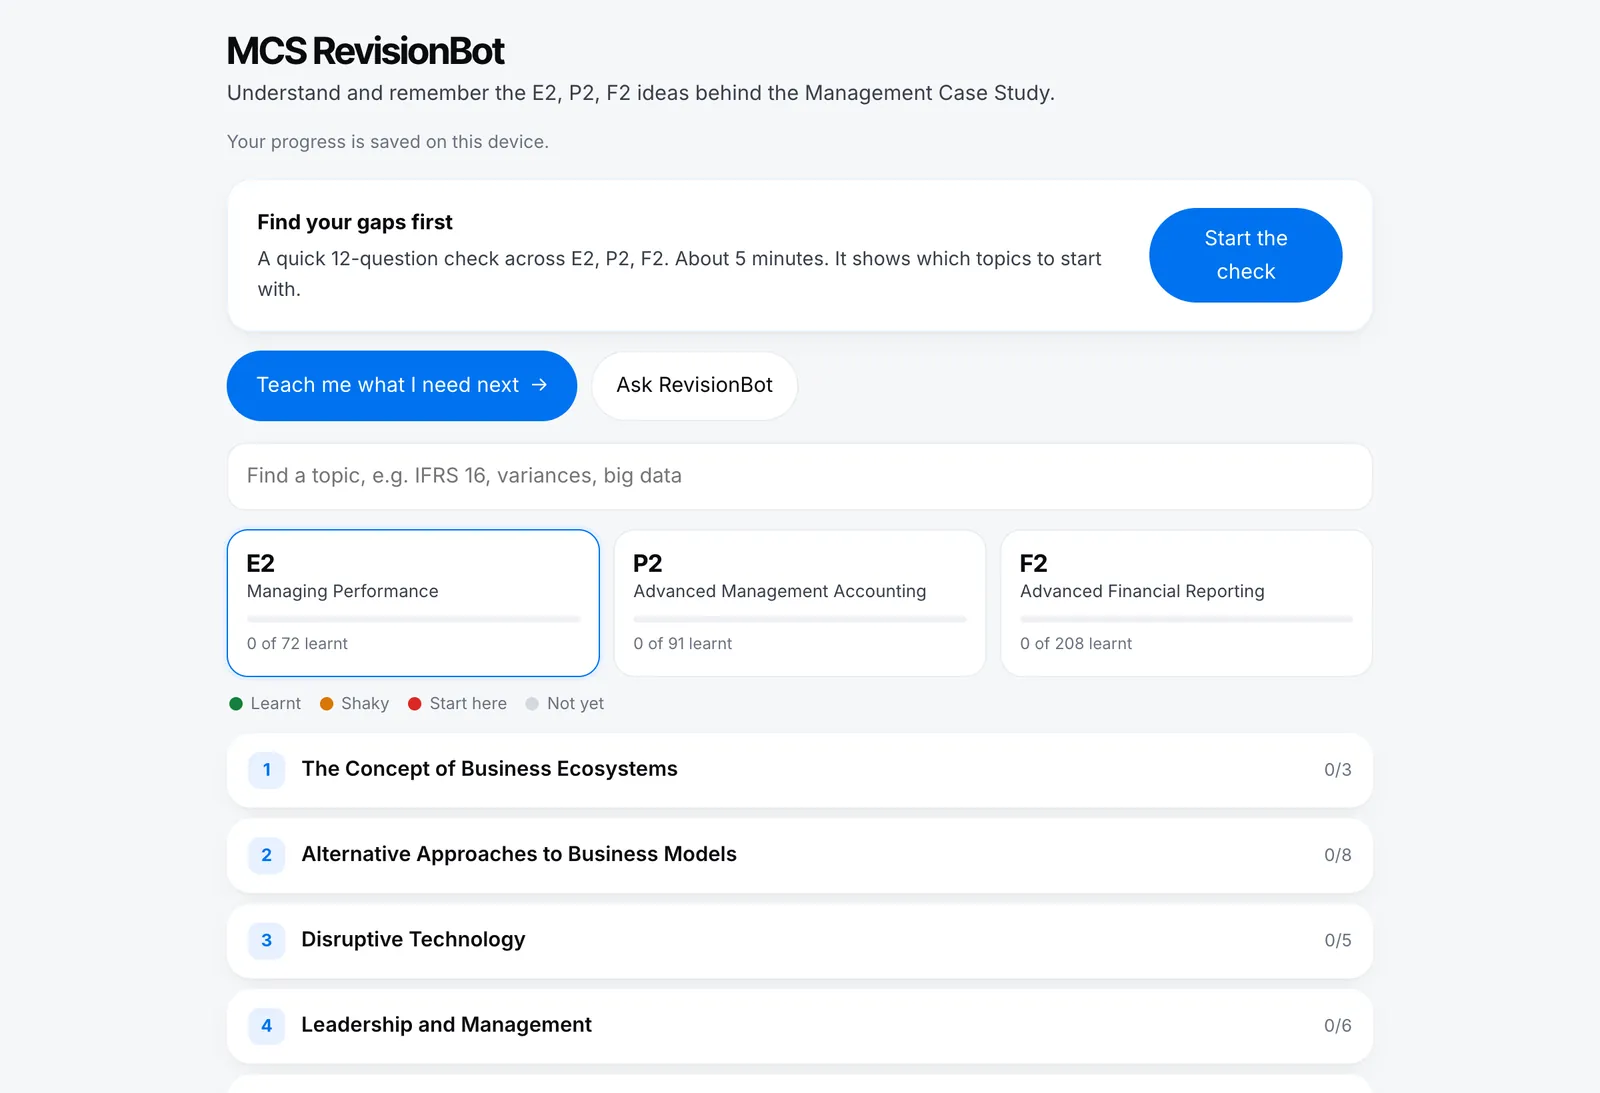This screenshot has width=1600, height=1093.
Task: Click the grey Not yet legend dot
Action: [532, 704]
